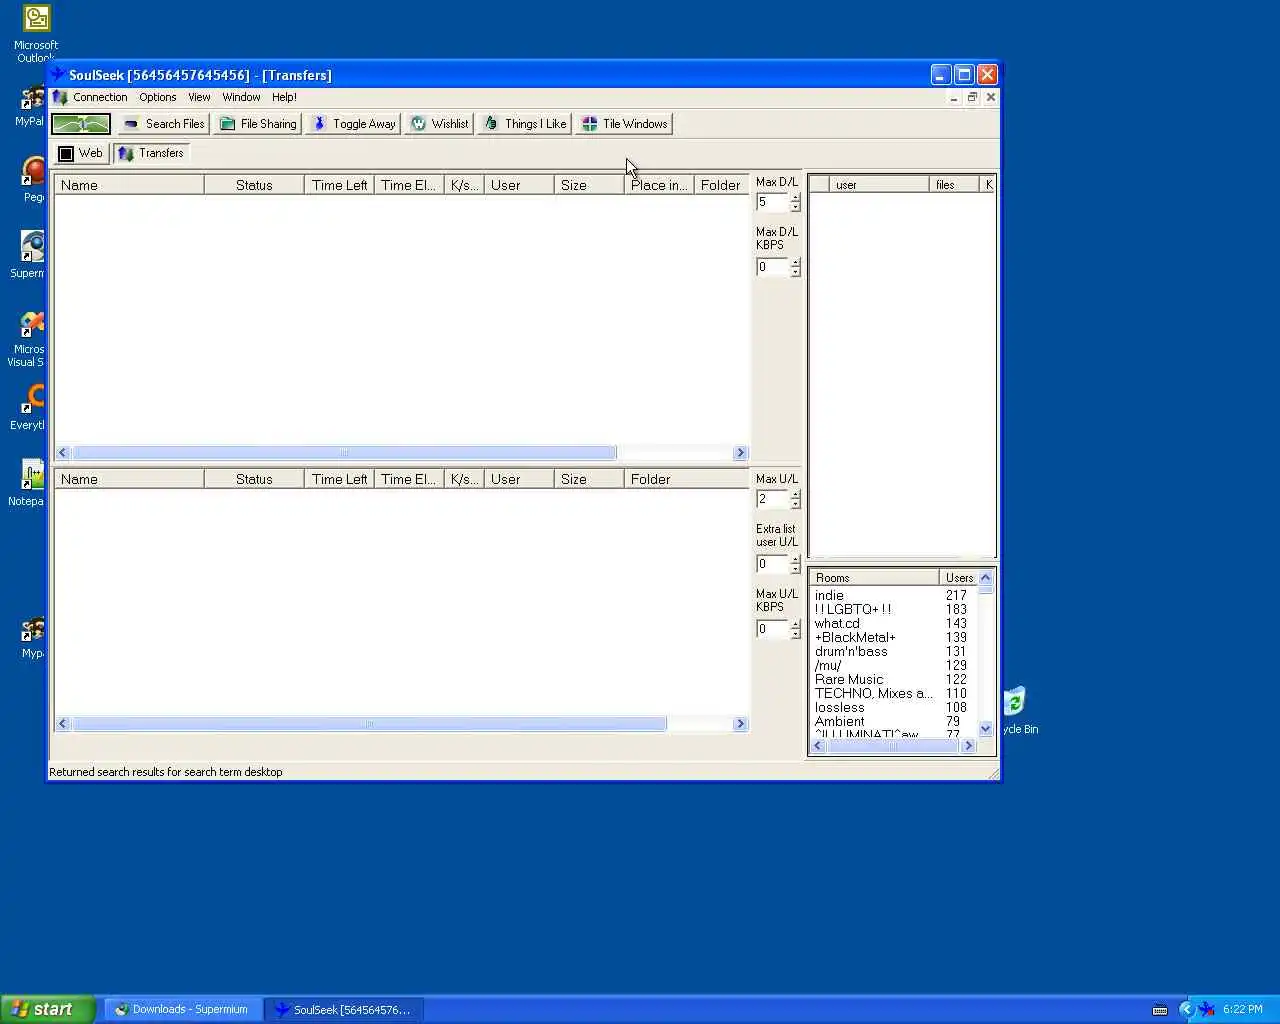Viewport: 1280px width, 1024px height.
Task: Open Things I Like
Action: pyautogui.click(x=524, y=124)
